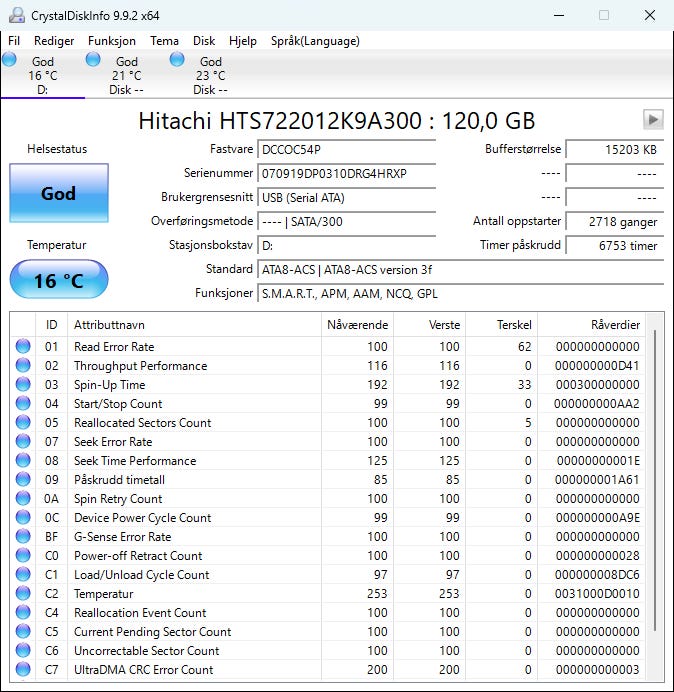This screenshot has width=674, height=692.
Task: Open the Disk menu
Action: (204, 41)
